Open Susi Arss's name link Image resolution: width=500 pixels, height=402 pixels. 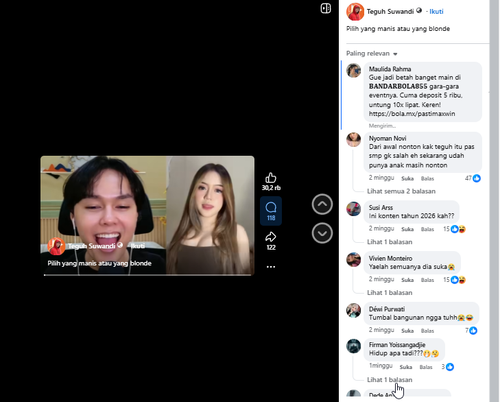[381, 207]
